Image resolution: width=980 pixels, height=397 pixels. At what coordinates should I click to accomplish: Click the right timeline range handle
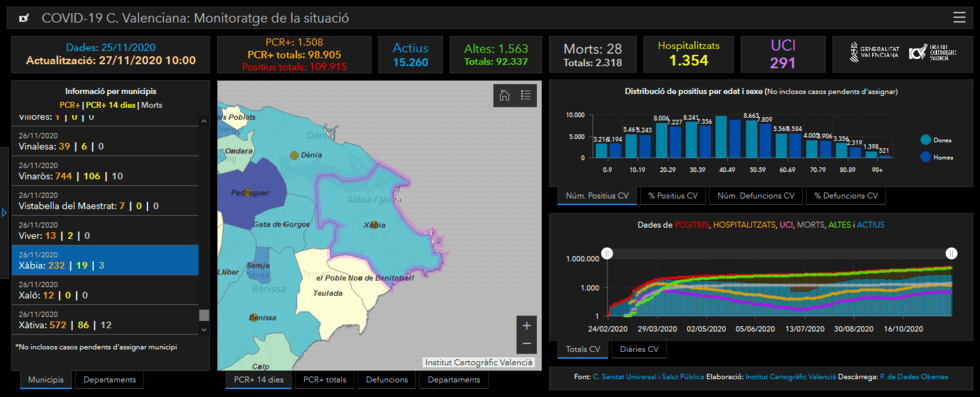tap(951, 253)
